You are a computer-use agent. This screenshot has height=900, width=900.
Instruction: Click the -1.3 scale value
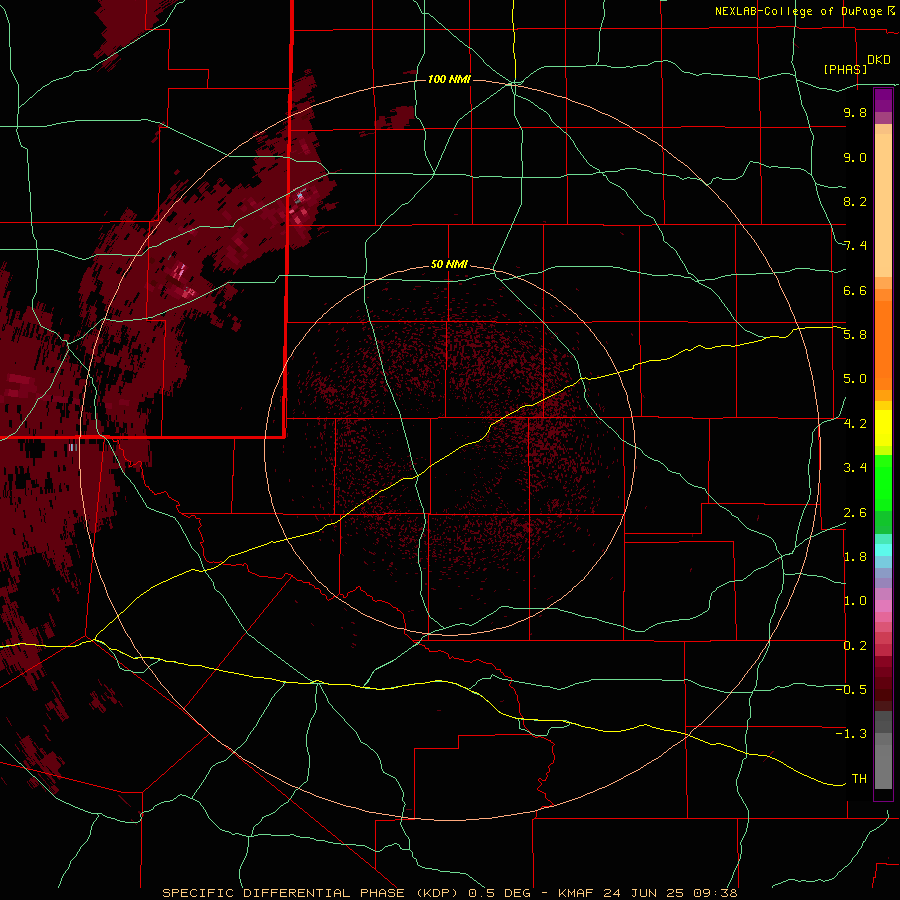coord(851,734)
